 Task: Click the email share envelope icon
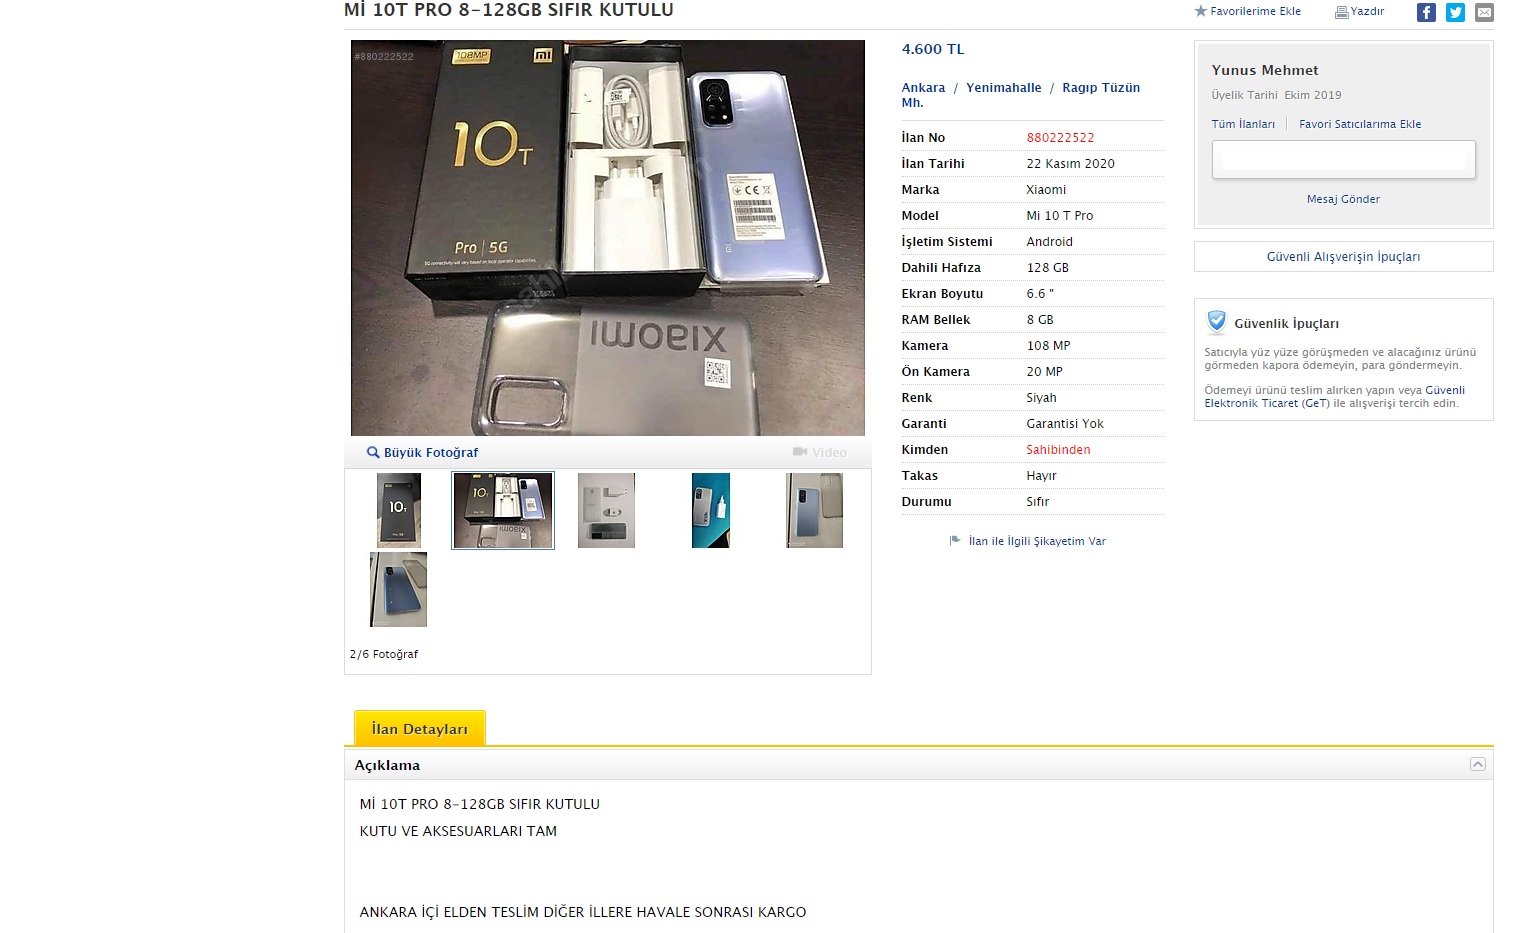(x=1484, y=12)
